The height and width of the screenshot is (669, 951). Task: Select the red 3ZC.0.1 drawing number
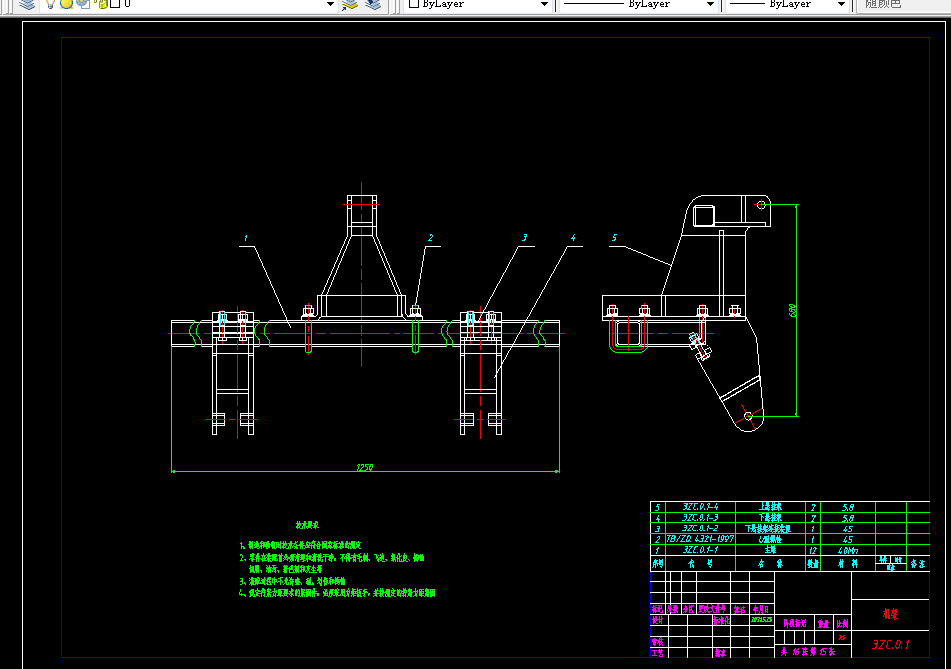[890, 644]
